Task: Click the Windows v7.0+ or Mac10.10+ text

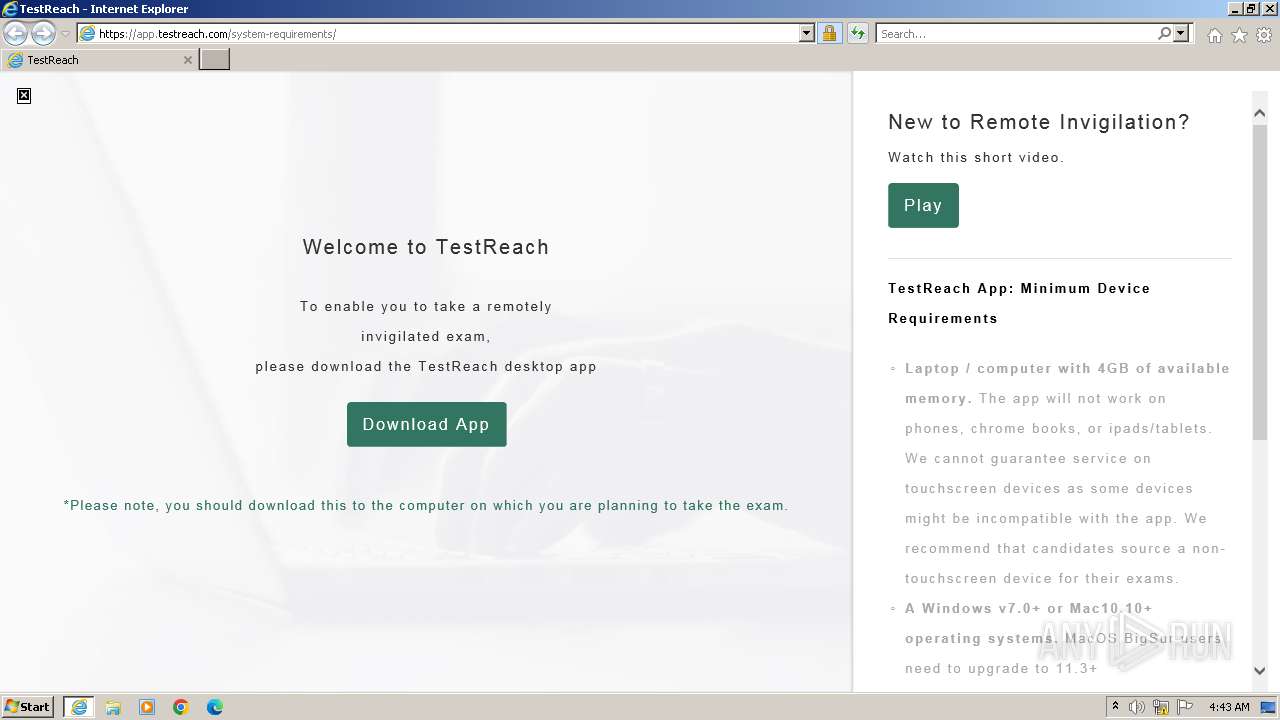Action: [x=1028, y=623]
